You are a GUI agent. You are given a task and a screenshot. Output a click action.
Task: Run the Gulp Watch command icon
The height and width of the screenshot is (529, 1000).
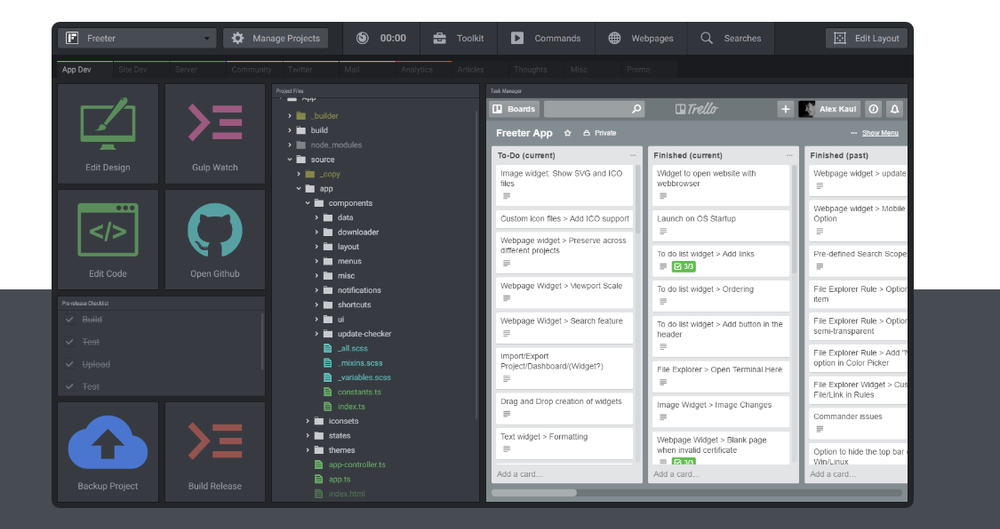click(215, 123)
